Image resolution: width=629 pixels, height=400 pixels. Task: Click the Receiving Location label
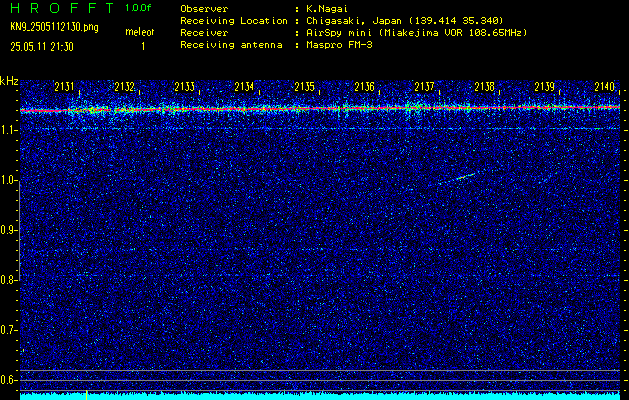coord(234,20)
